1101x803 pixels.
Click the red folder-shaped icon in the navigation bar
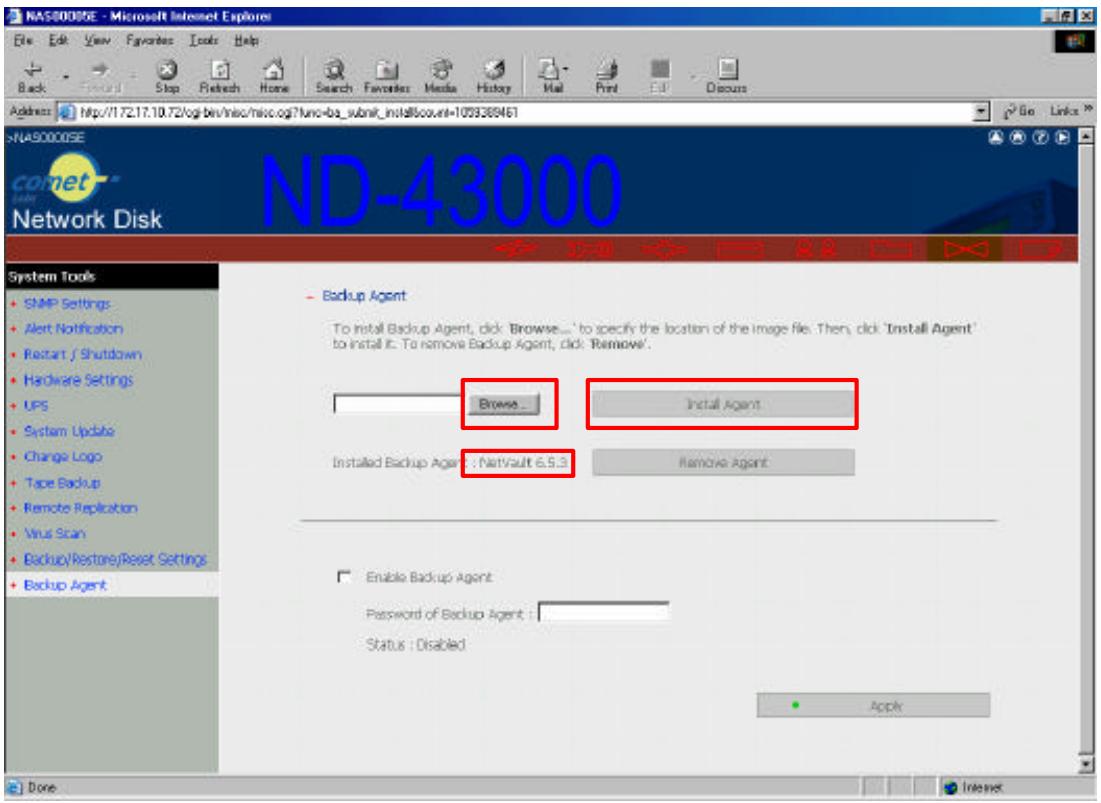[x=891, y=248]
